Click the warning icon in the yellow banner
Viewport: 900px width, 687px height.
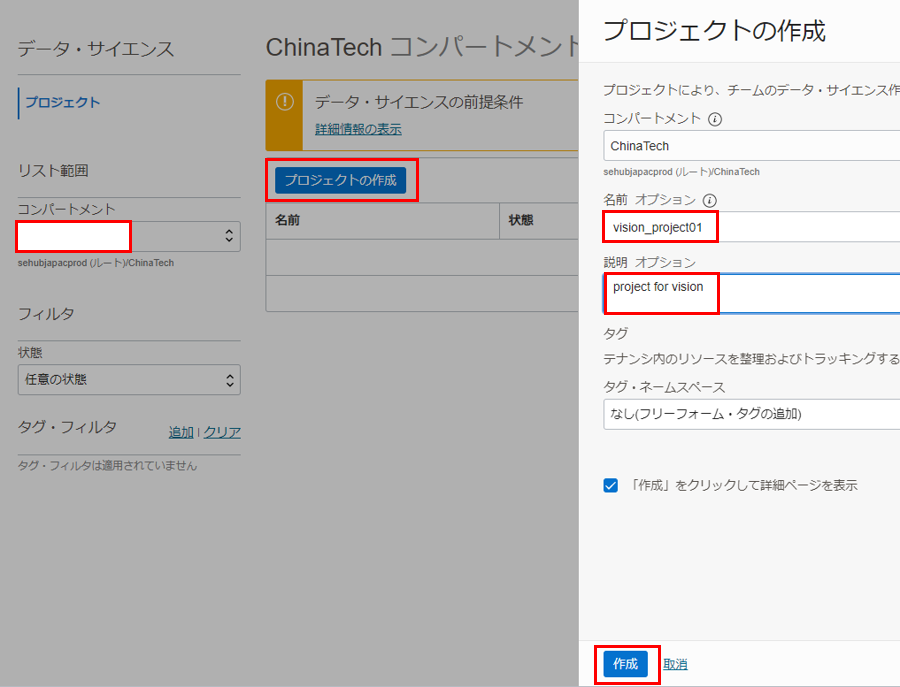coord(285,103)
